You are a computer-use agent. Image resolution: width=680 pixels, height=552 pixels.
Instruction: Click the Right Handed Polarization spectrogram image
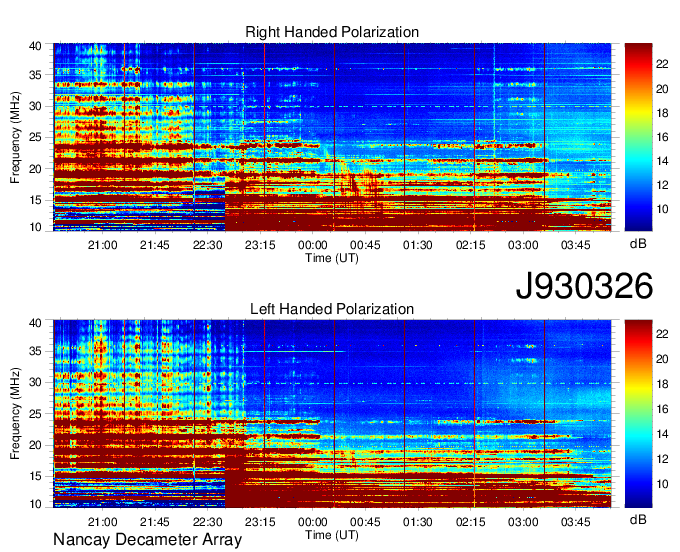coord(332,137)
